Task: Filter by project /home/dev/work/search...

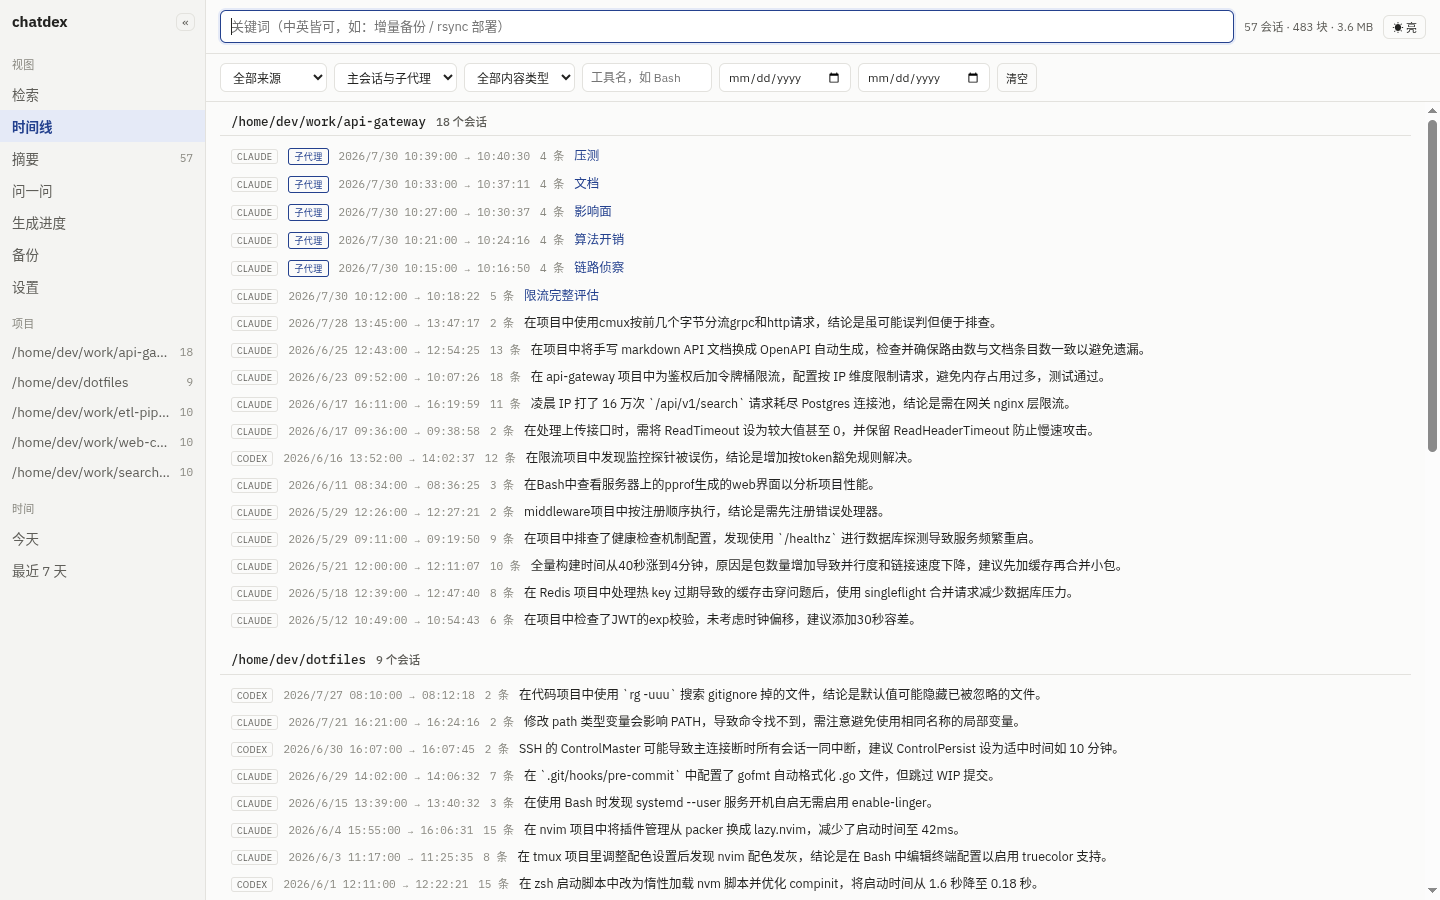Action: coord(102,472)
